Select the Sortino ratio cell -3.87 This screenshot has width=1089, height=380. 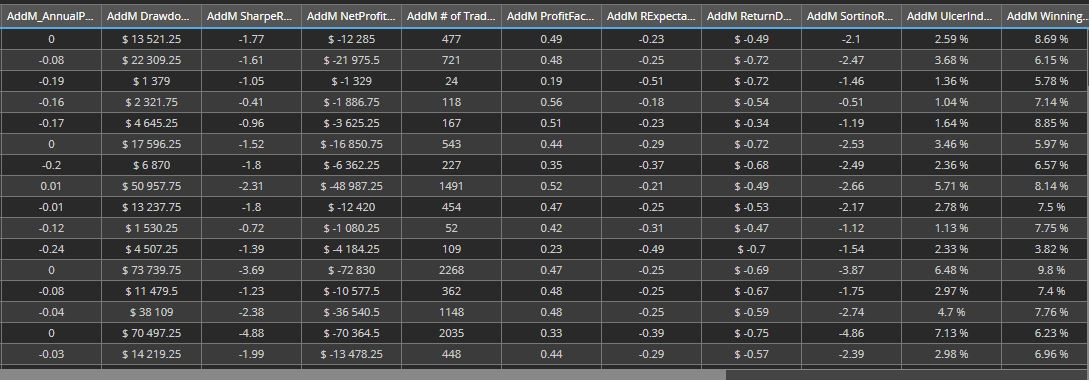(x=851, y=270)
